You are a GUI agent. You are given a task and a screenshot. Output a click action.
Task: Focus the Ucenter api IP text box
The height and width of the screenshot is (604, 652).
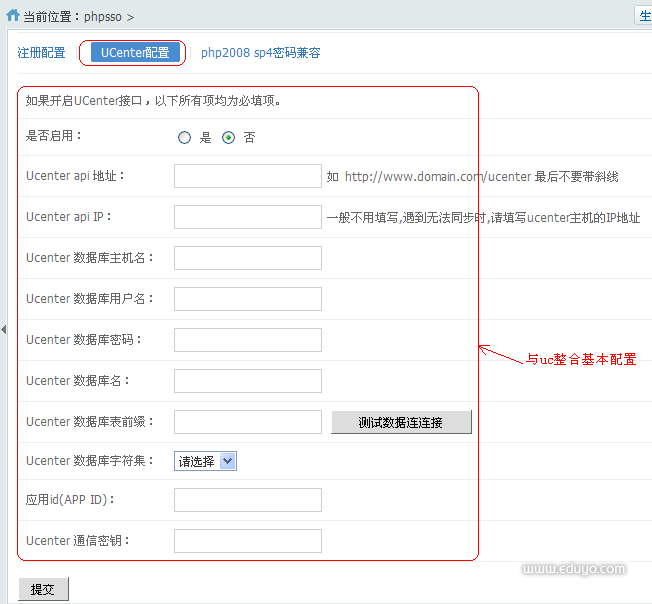pyautogui.click(x=247, y=217)
